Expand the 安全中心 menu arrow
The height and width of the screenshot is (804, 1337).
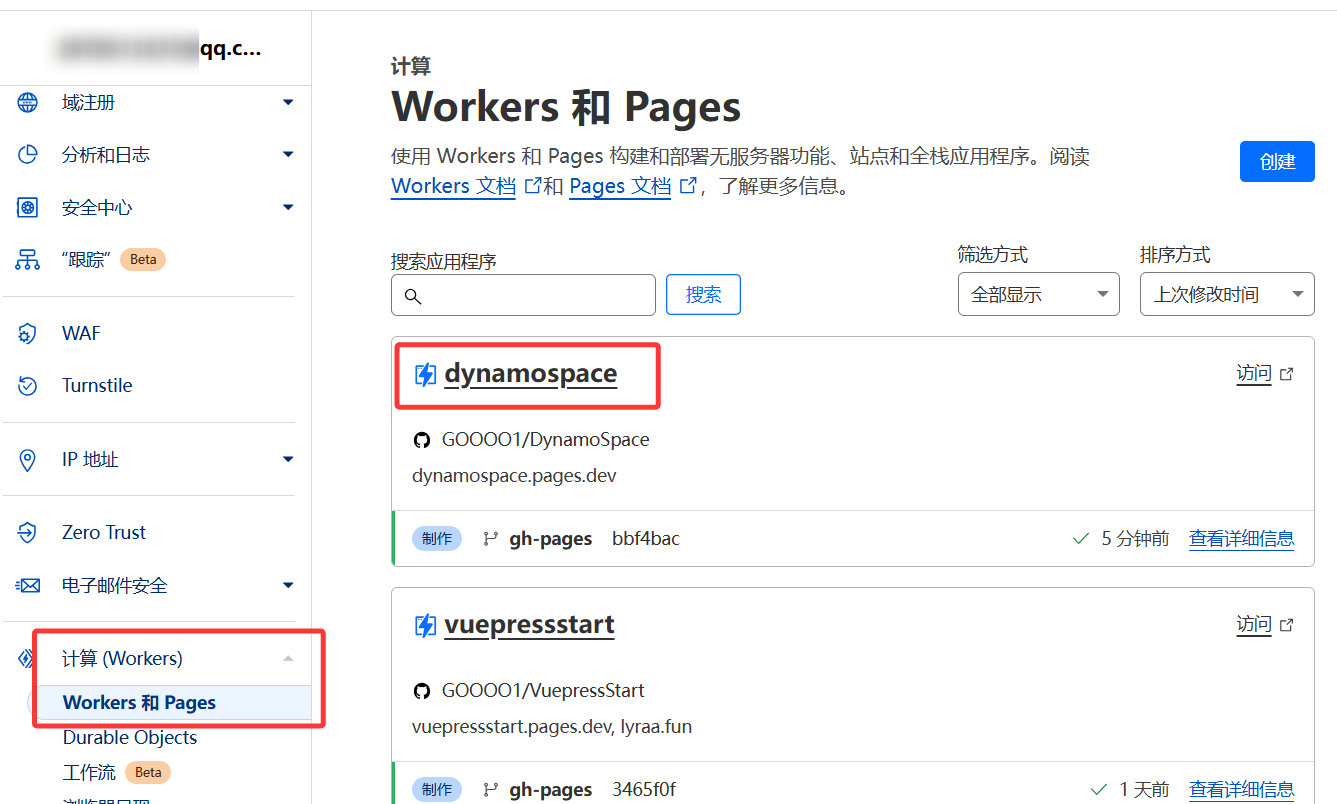(288, 207)
